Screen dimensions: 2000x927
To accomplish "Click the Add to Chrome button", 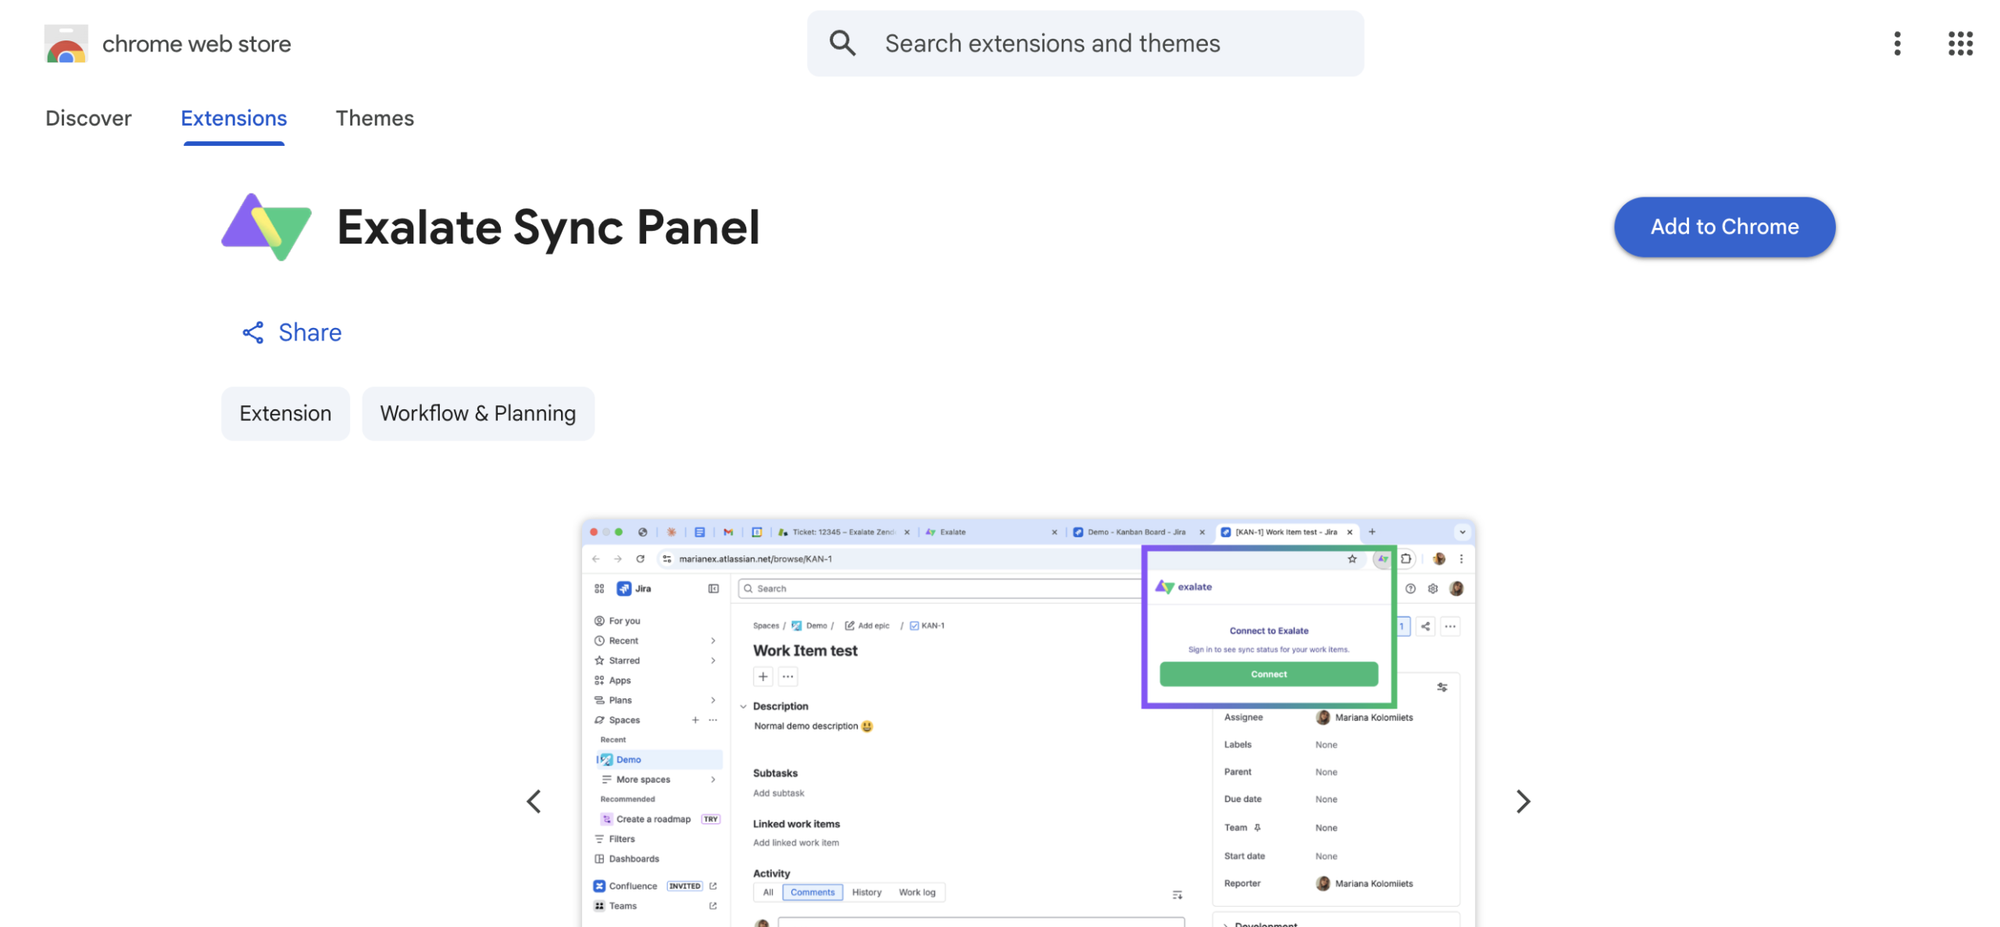I will pos(1724,227).
